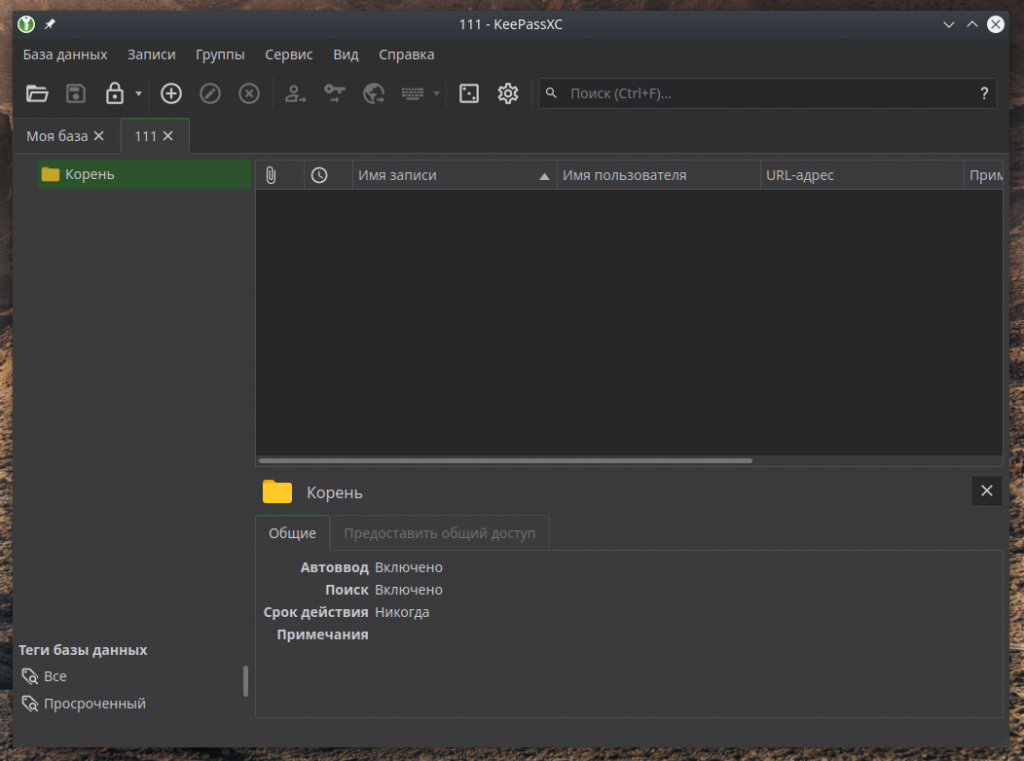Add a new entry with plus icon

[x=171, y=94]
